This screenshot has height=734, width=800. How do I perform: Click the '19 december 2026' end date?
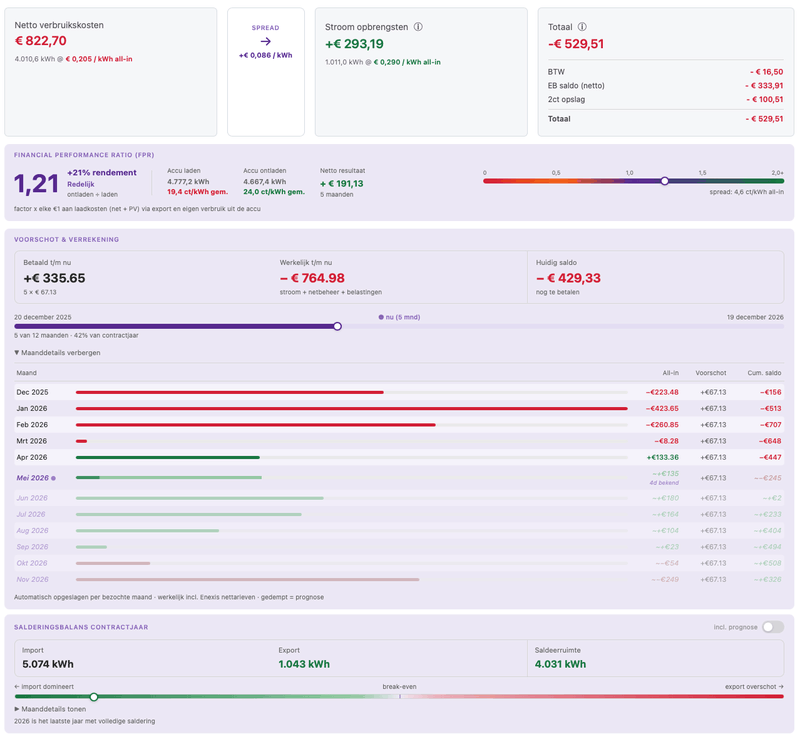[x=755, y=317]
